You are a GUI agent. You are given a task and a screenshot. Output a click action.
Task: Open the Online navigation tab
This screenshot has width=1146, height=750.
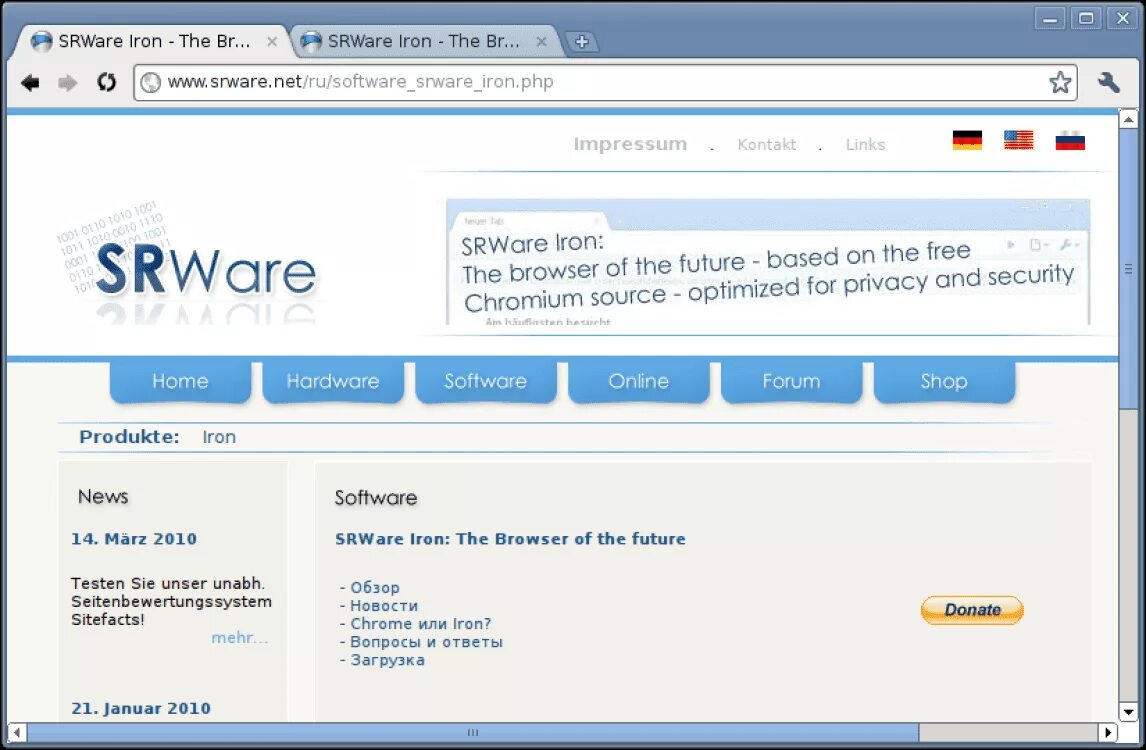638,382
